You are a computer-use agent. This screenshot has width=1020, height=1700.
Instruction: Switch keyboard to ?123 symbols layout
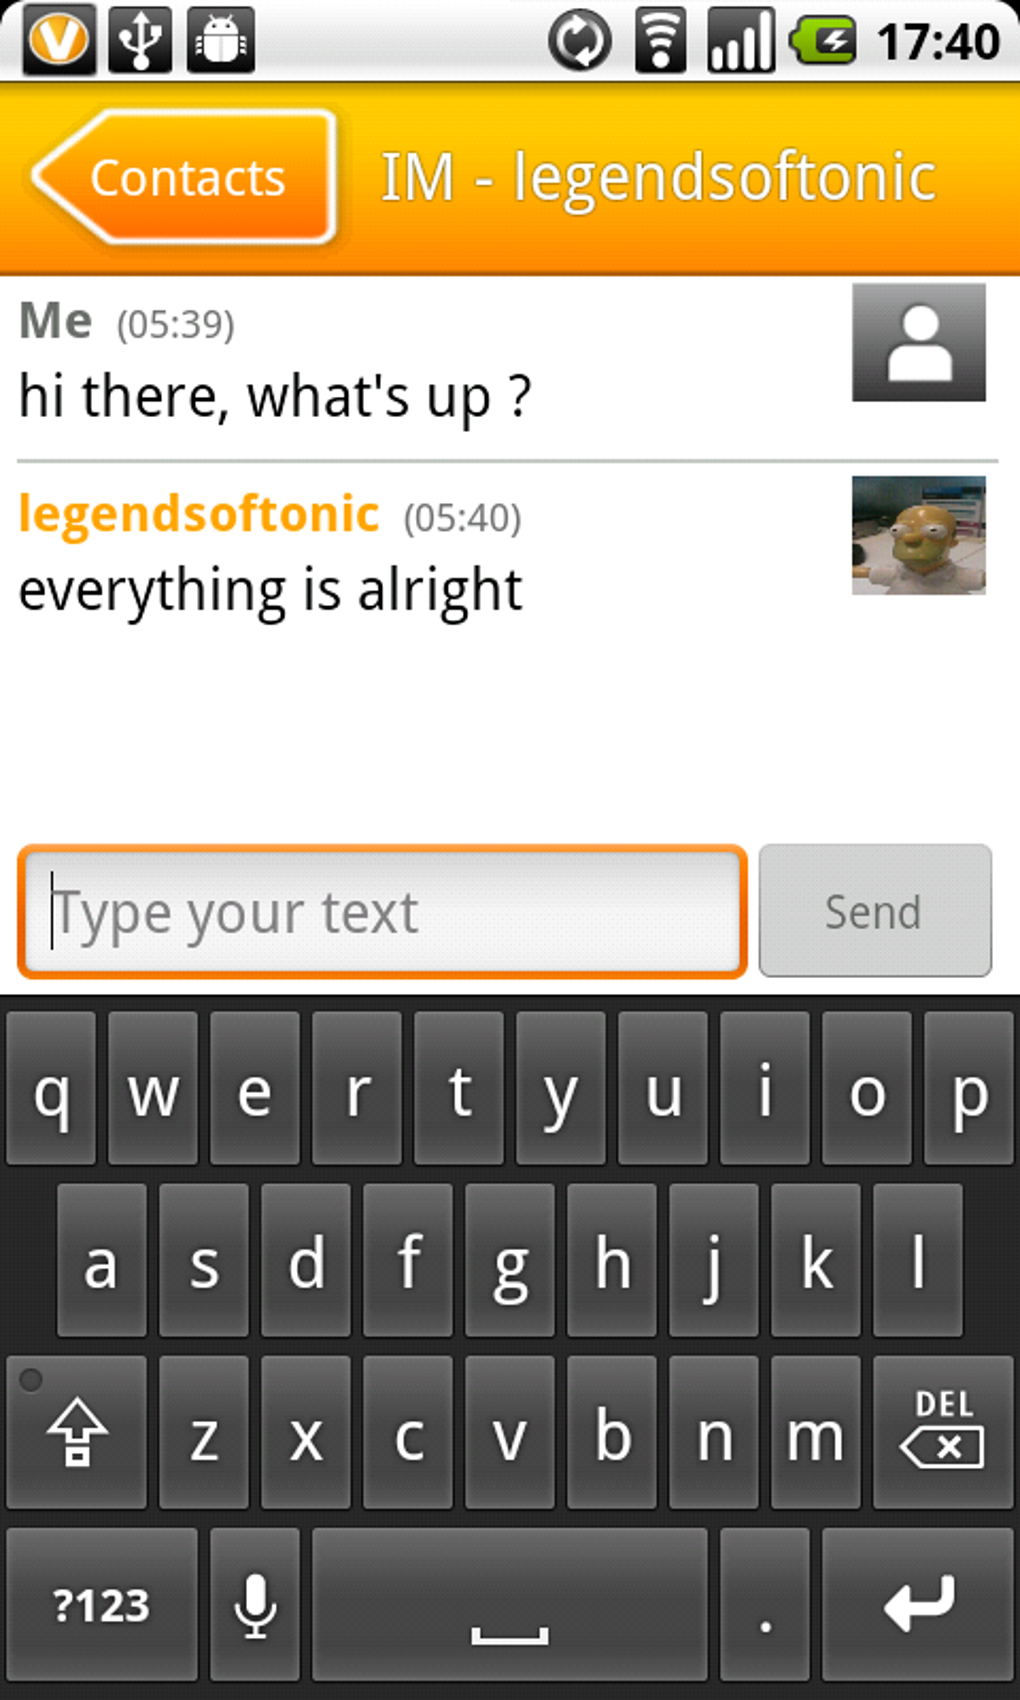coord(102,1604)
